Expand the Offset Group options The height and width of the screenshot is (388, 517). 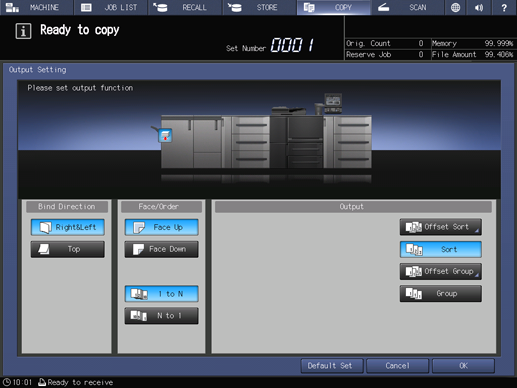pos(441,271)
